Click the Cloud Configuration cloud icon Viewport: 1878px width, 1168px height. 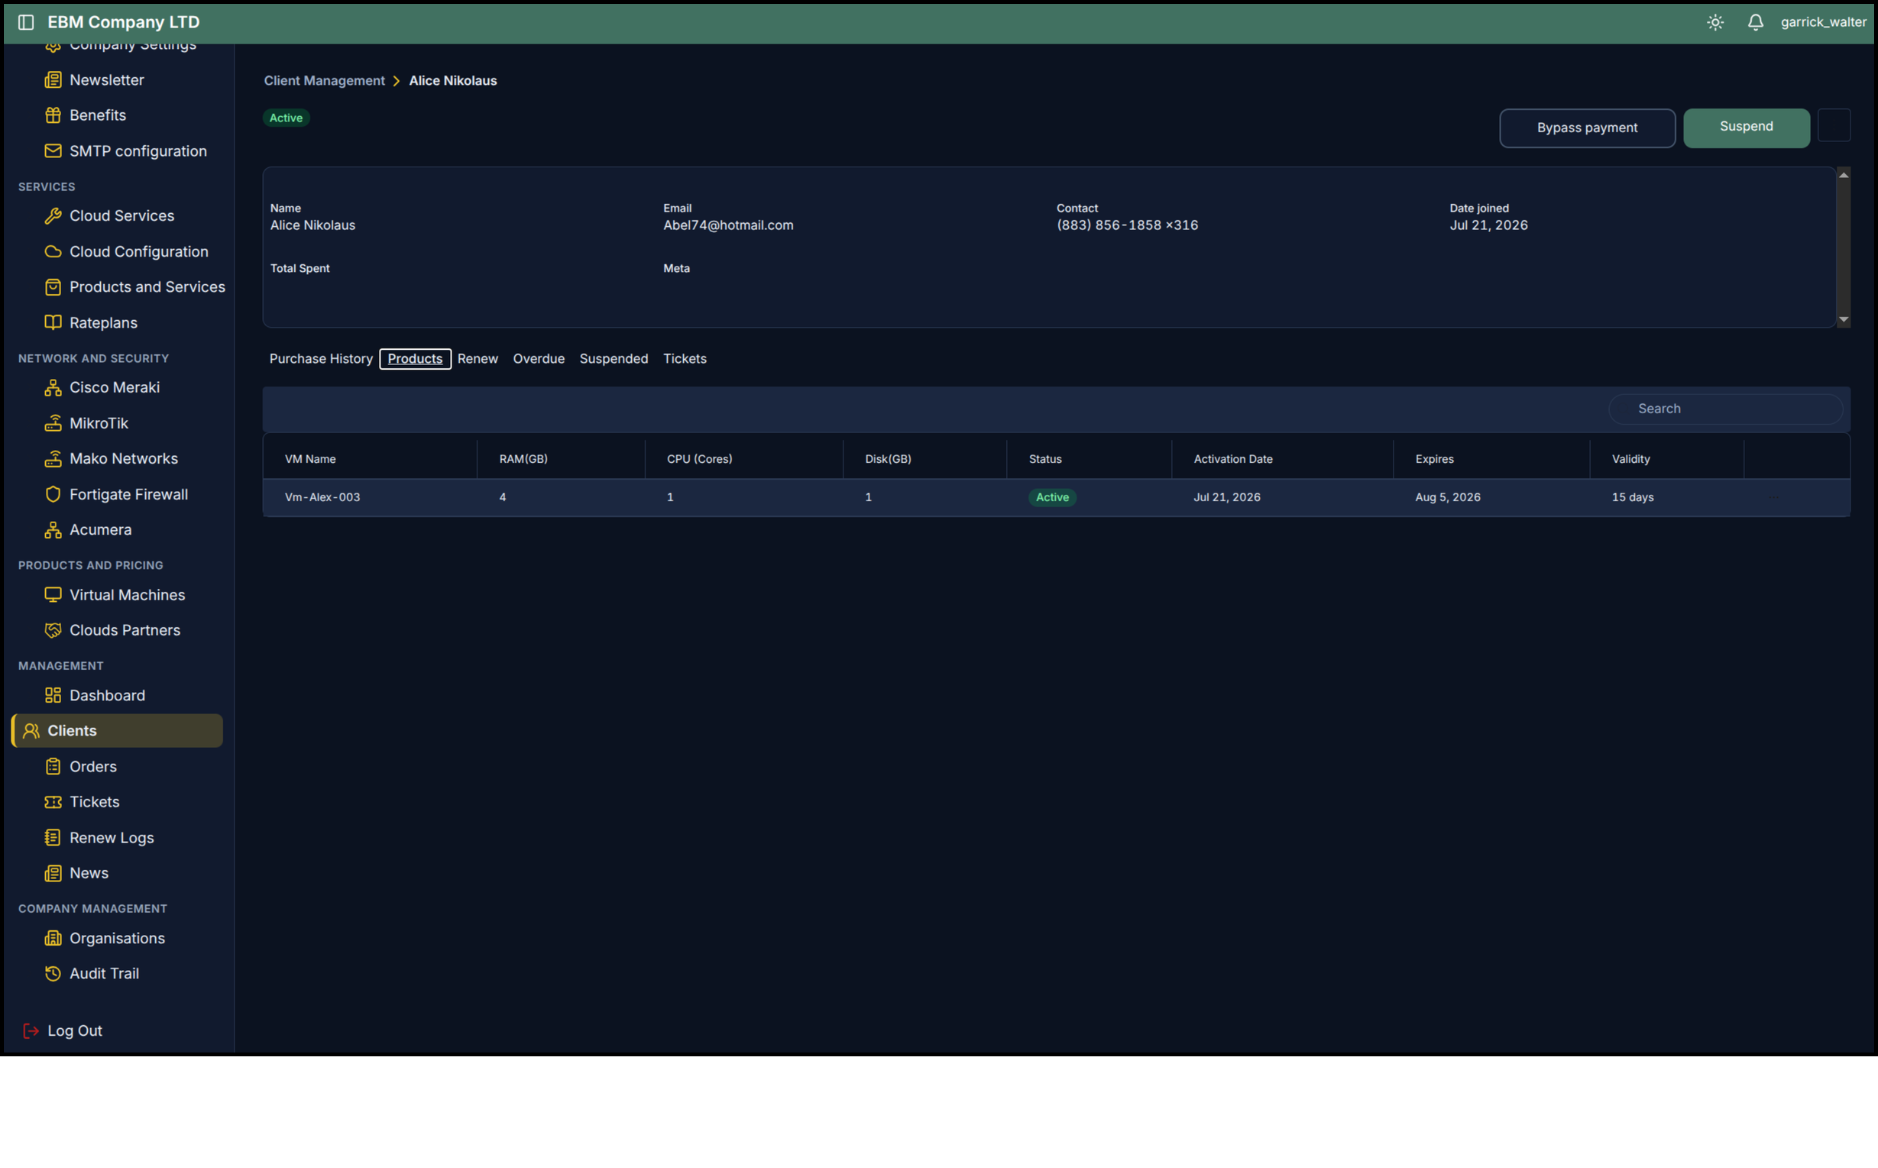[x=53, y=252]
